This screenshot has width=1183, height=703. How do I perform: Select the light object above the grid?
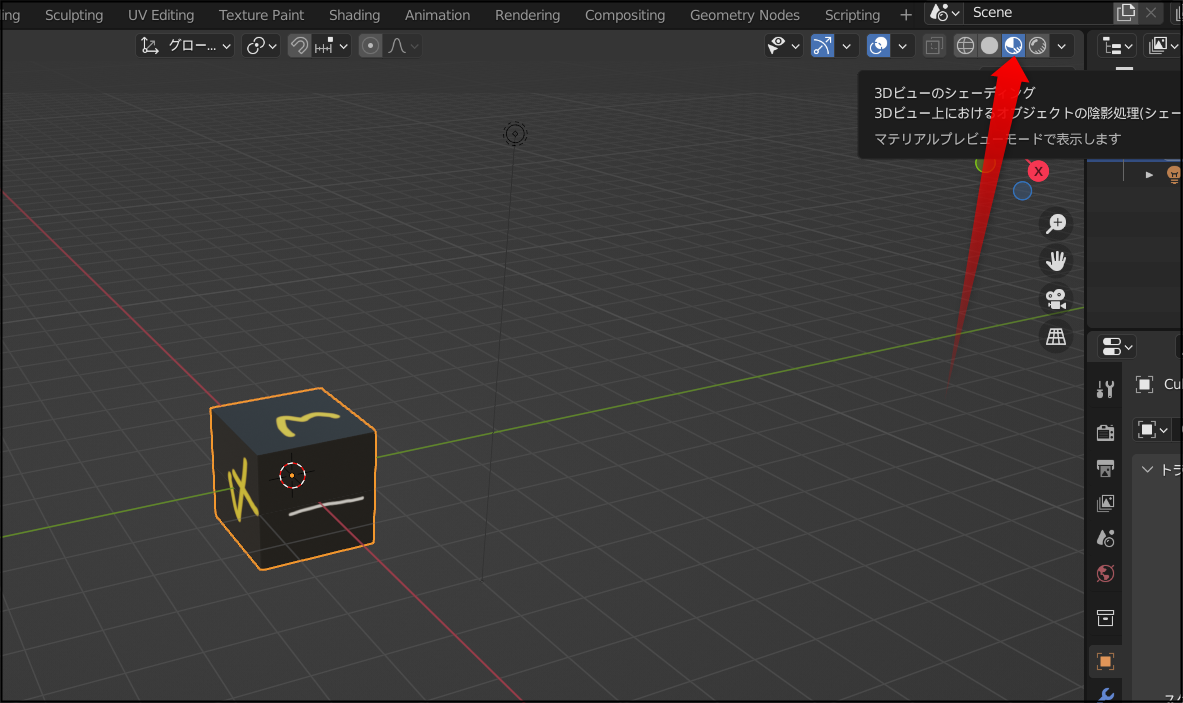coord(515,134)
